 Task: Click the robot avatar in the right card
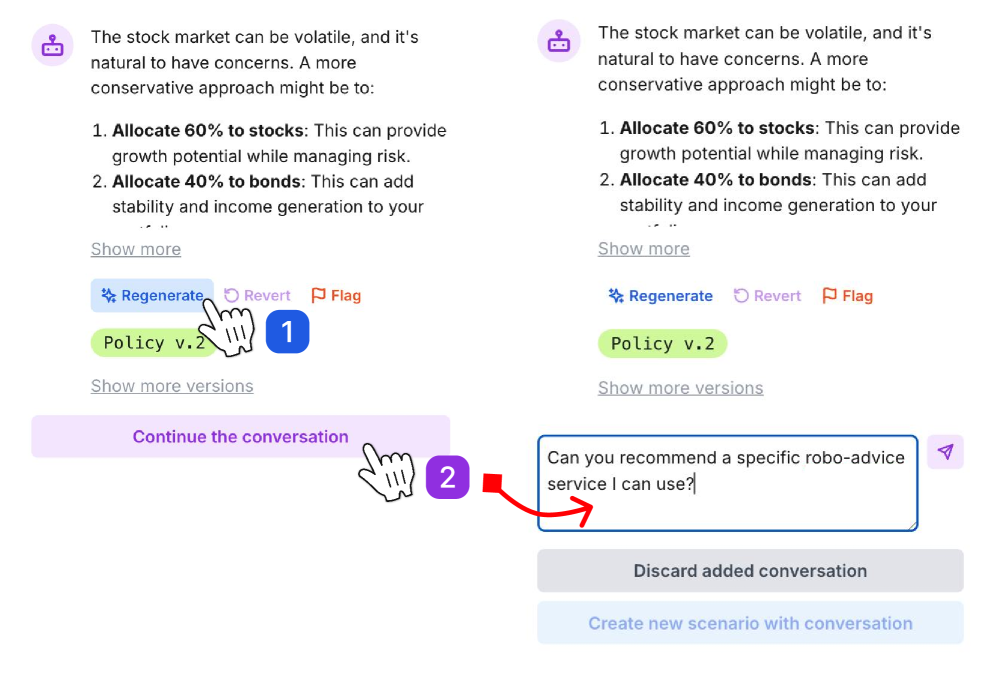pos(559,41)
